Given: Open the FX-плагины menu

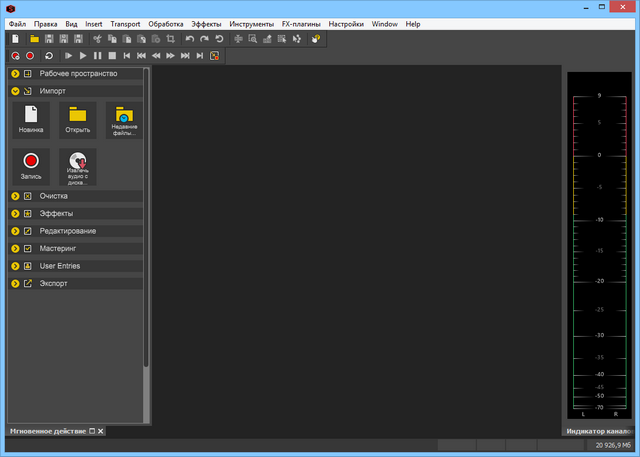Looking at the screenshot, I should [300, 23].
